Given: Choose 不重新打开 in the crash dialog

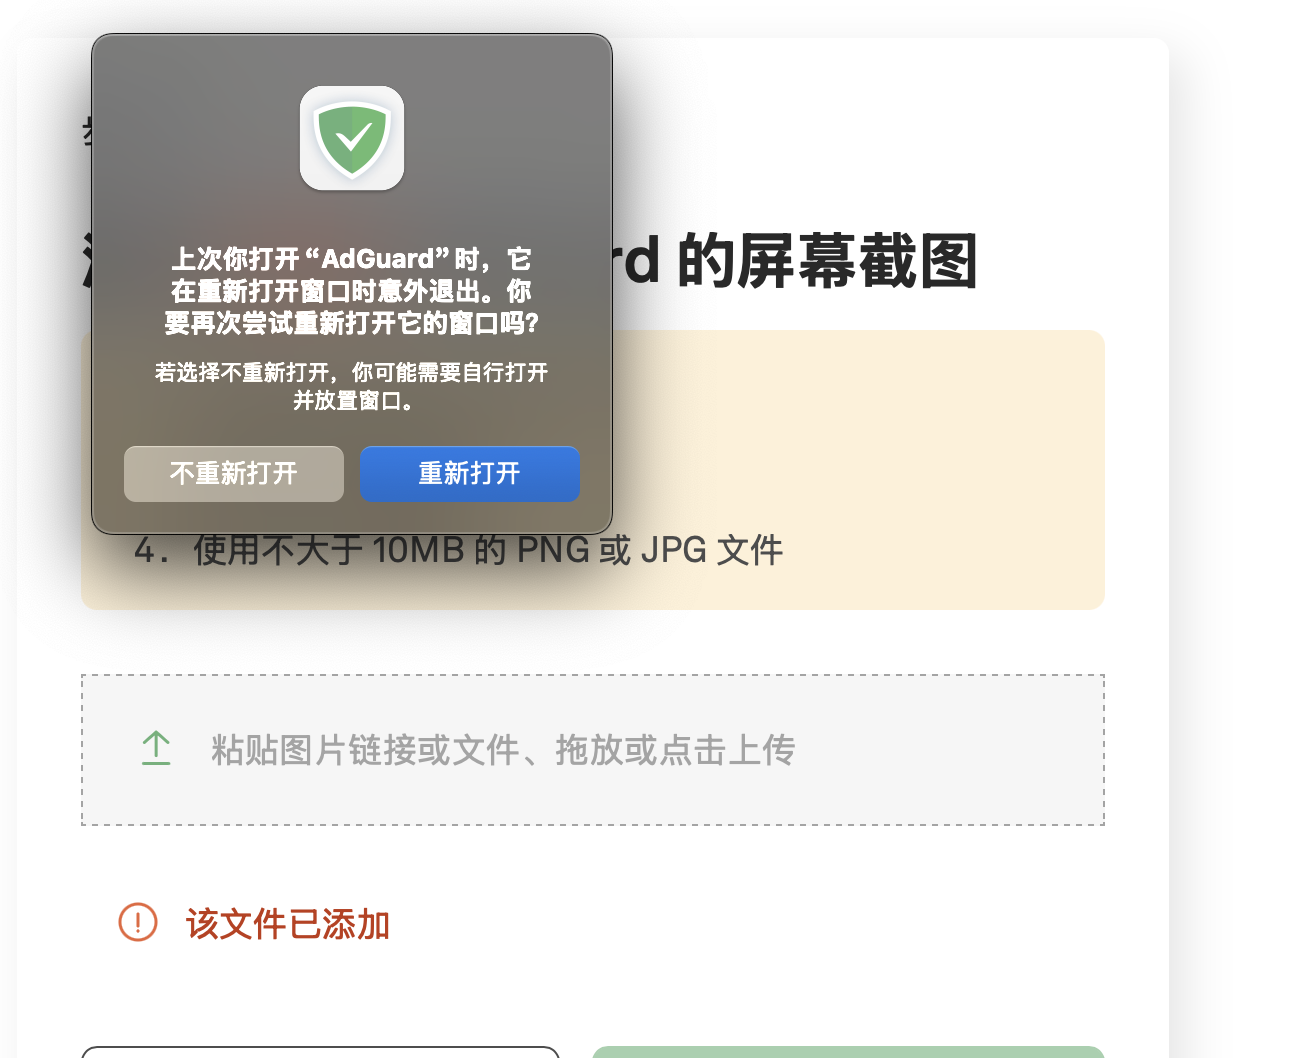Looking at the screenshot, I should 234,474.
